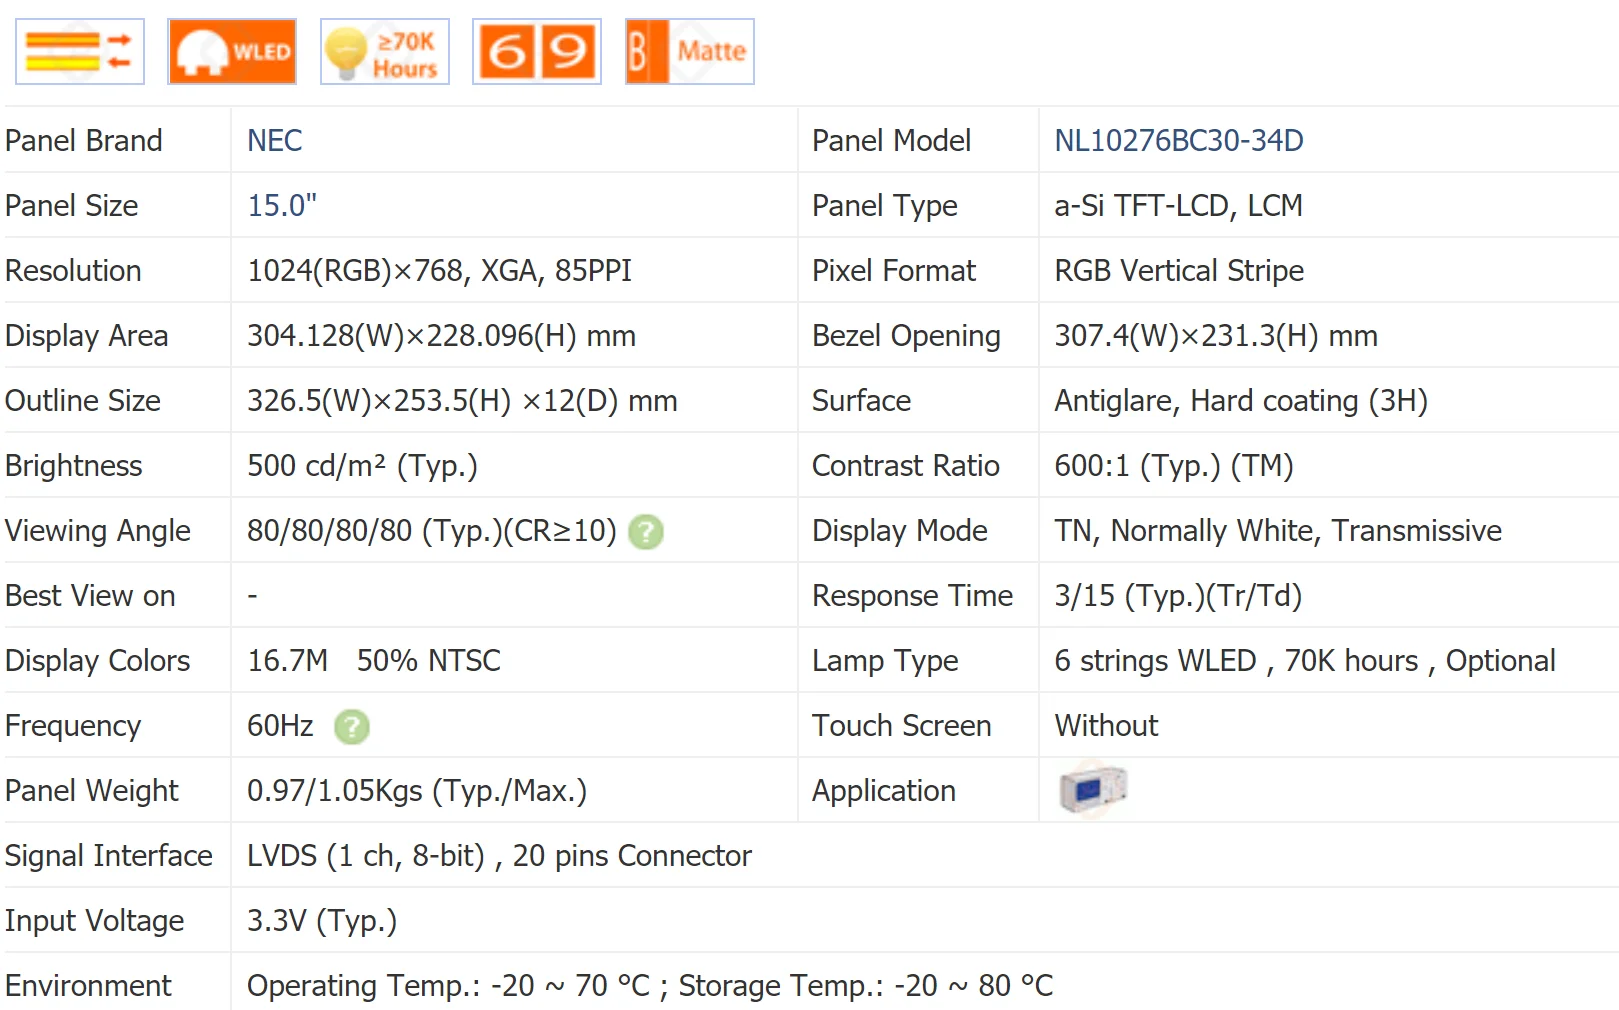The width and height of the screenshot is (1619, 1010).
Task: Click the Panel Type label
Action: (x=884, y=206)
